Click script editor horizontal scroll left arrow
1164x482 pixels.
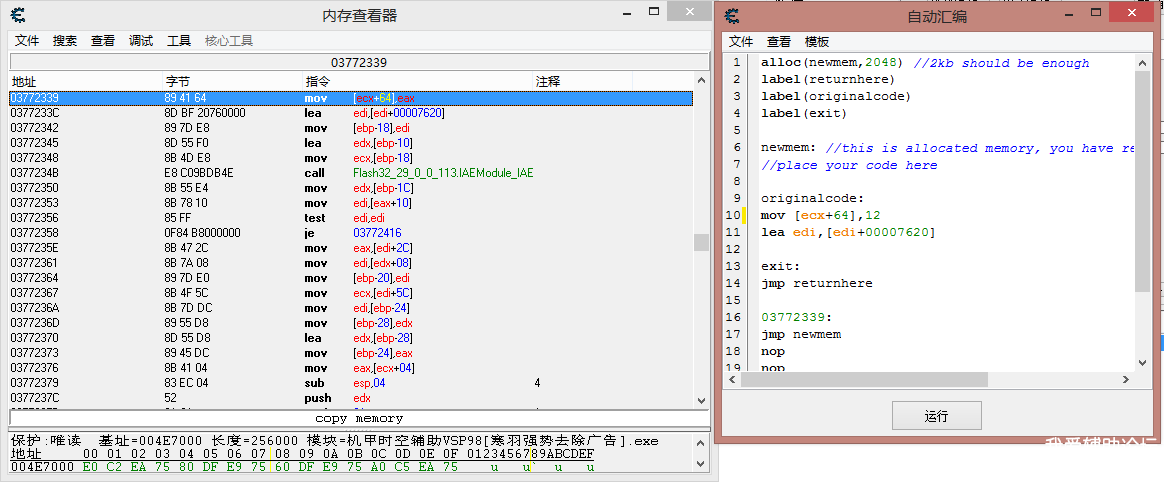pyautogui.click(x=733, y=380)
